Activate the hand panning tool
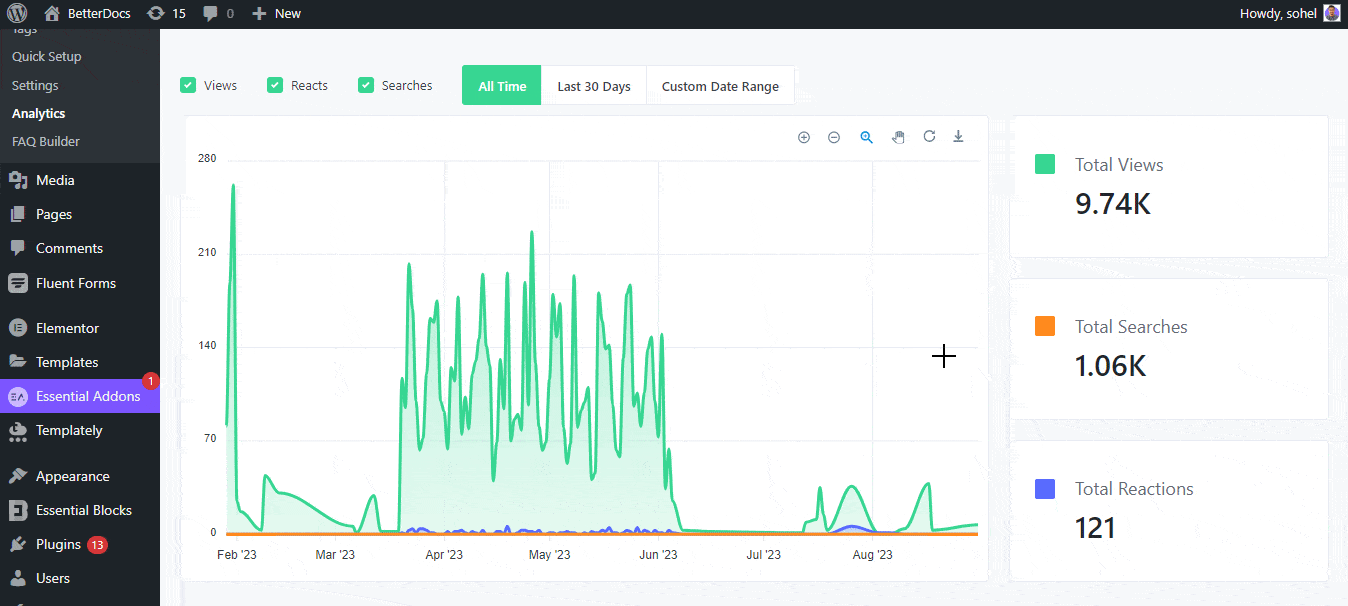The image size is (1348, 606). [x=898, y=137]
